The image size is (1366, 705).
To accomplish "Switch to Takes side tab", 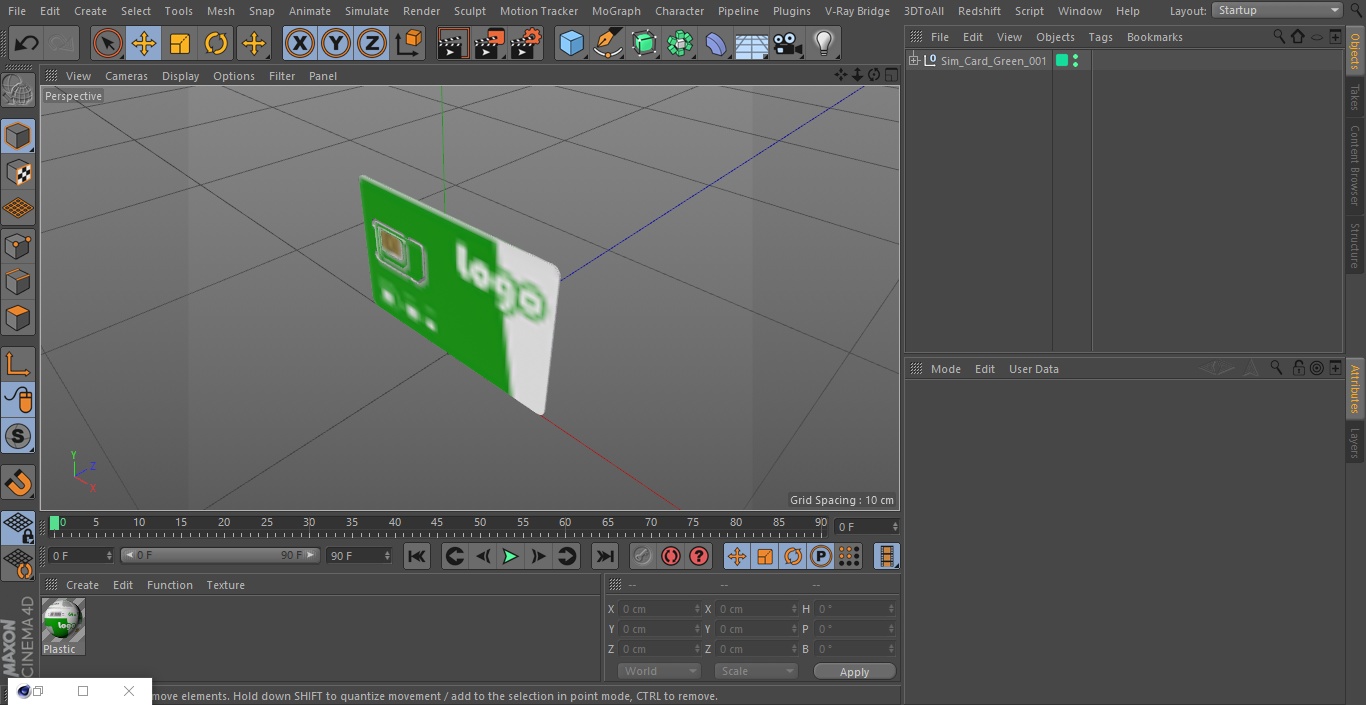I will coord(1355,97).
